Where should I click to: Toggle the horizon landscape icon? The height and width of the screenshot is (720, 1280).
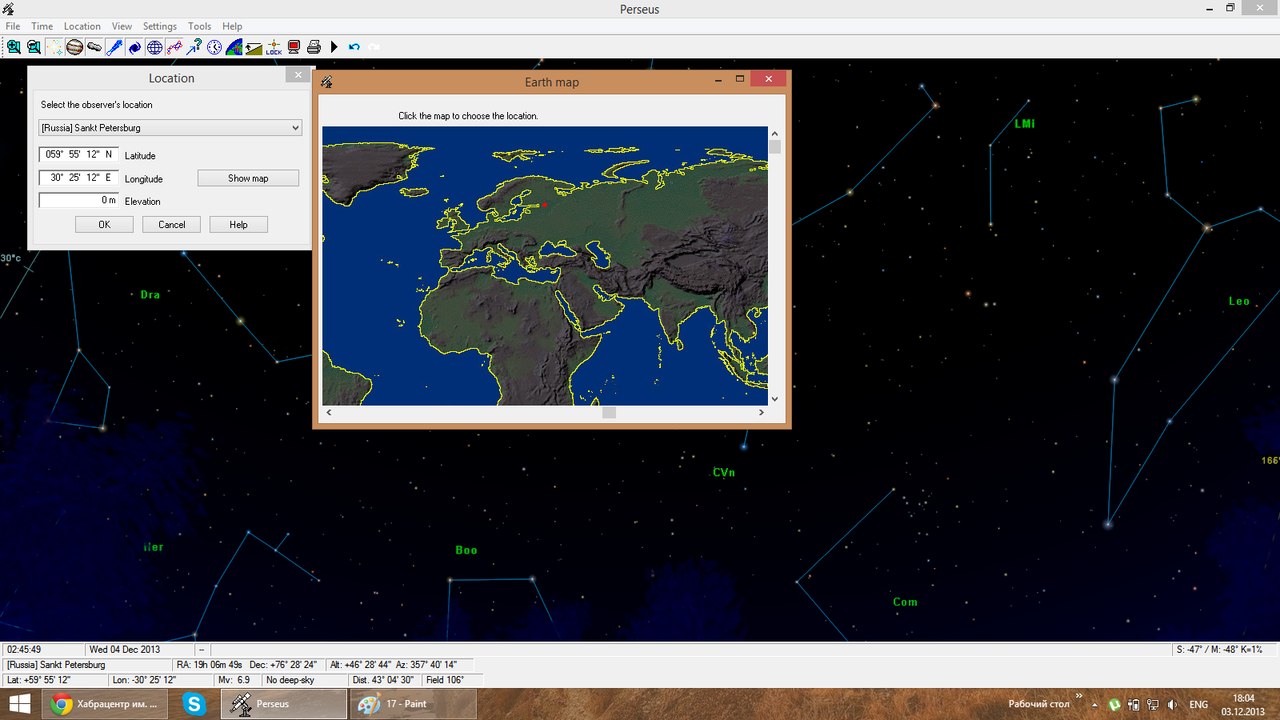(254, 47)
